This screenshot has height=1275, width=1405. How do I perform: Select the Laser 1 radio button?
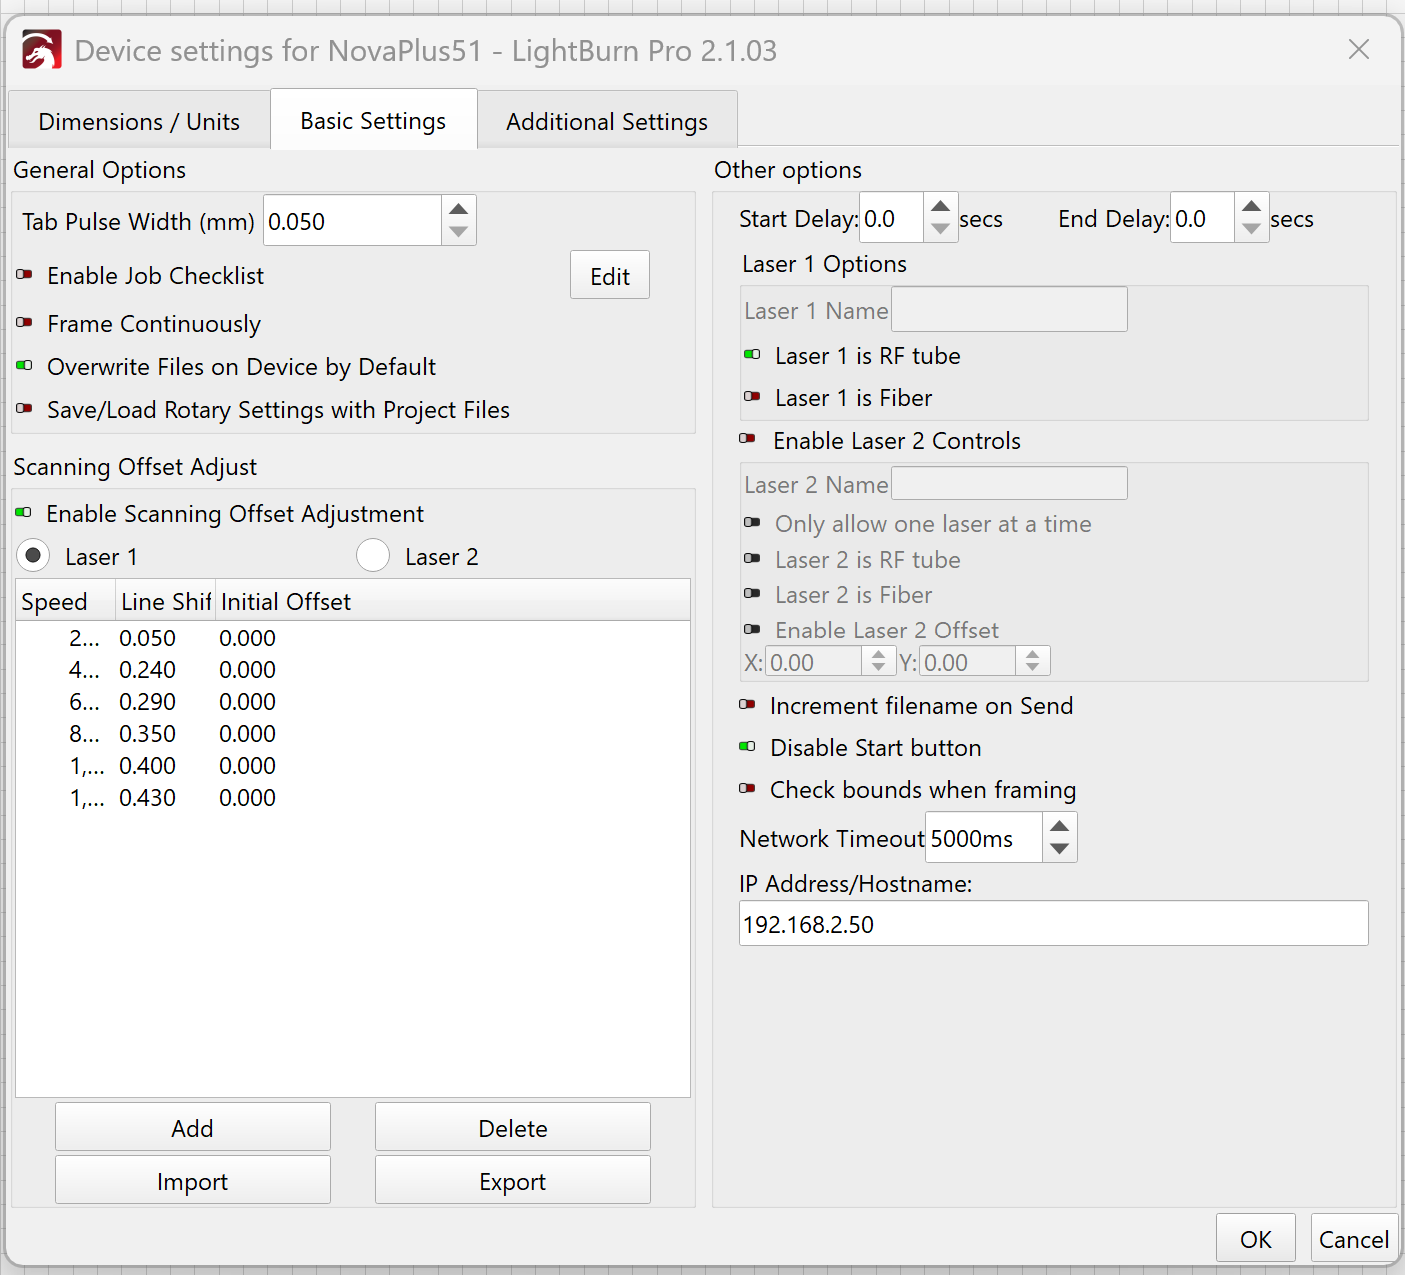click(x=33, y=555)
